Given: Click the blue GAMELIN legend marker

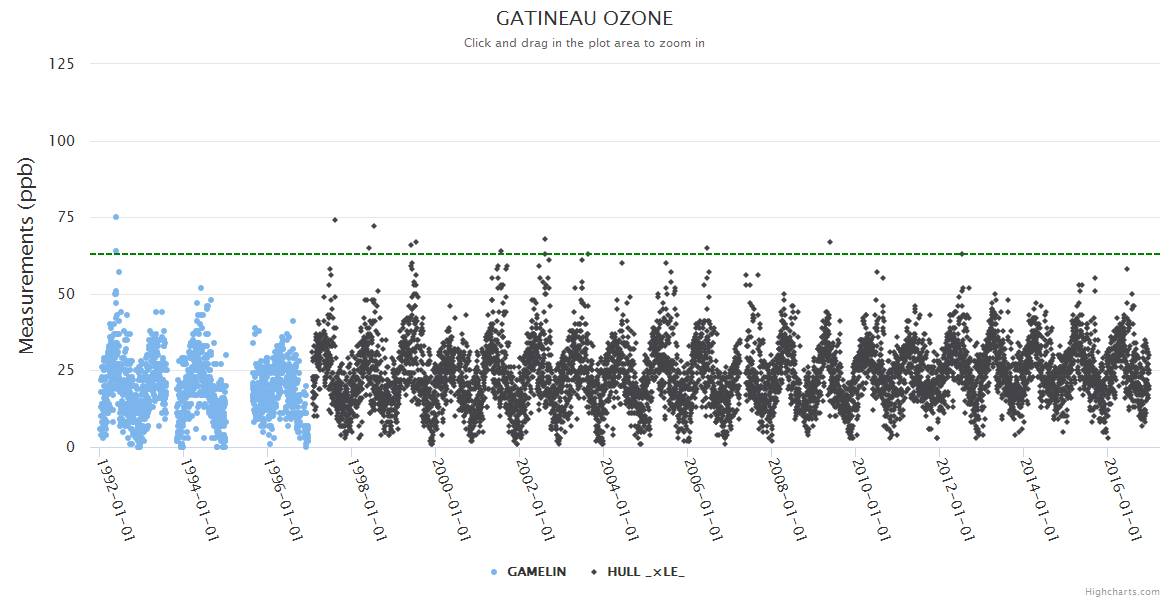Looking at the screenshot, I should click(x=494, y=572).
